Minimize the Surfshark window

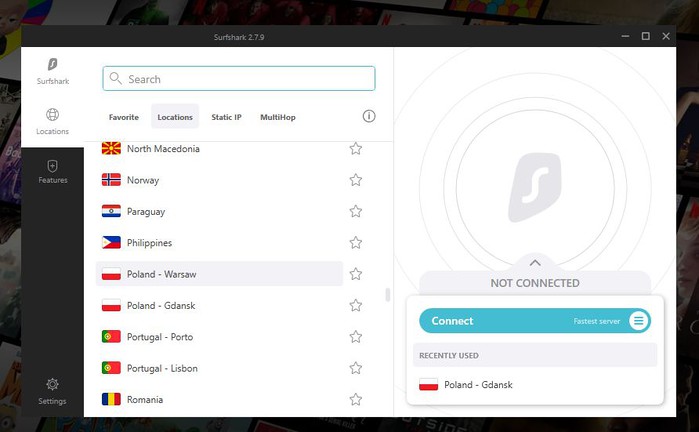pyautogui.click(x=625, y=36)
